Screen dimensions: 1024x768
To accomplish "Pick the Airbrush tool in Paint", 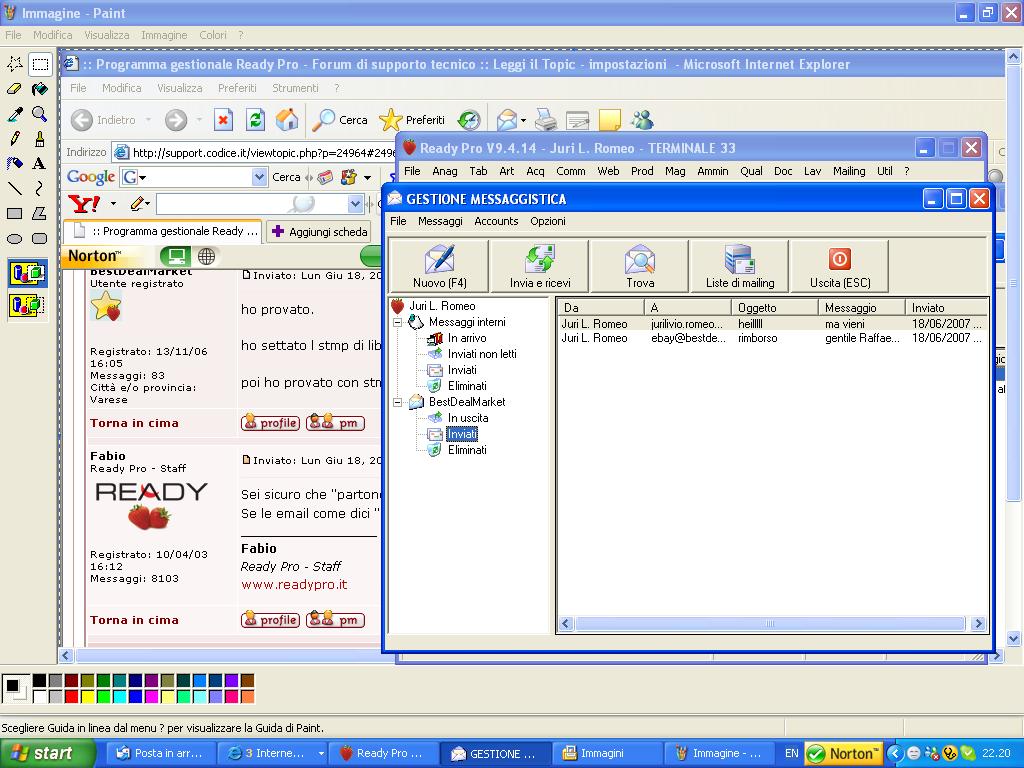I will (x=15, y=163).
